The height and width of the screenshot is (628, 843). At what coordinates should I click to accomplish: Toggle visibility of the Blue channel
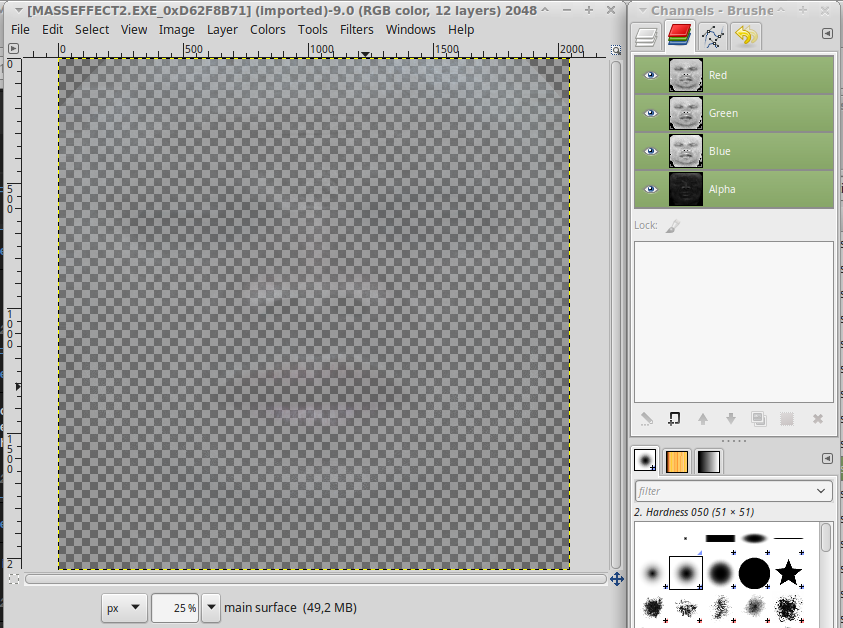click(651, 151)
